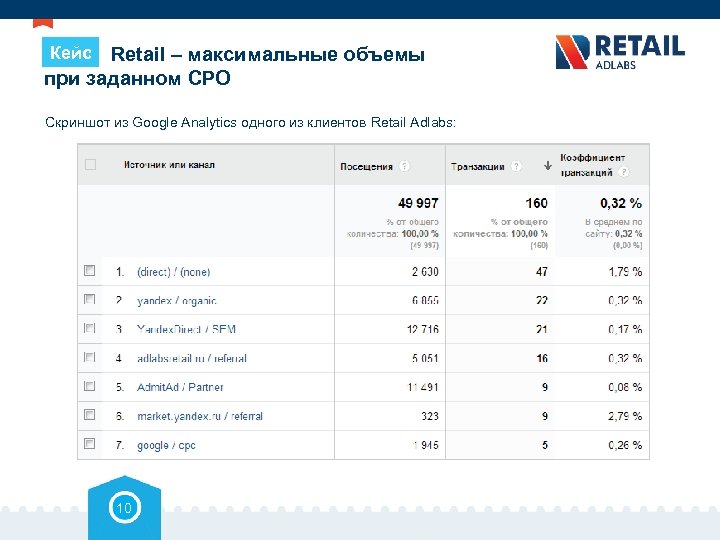The width and height of the screenshot is (720, 540).
Task: Click visits value 12 716
Action: point(423,329)
